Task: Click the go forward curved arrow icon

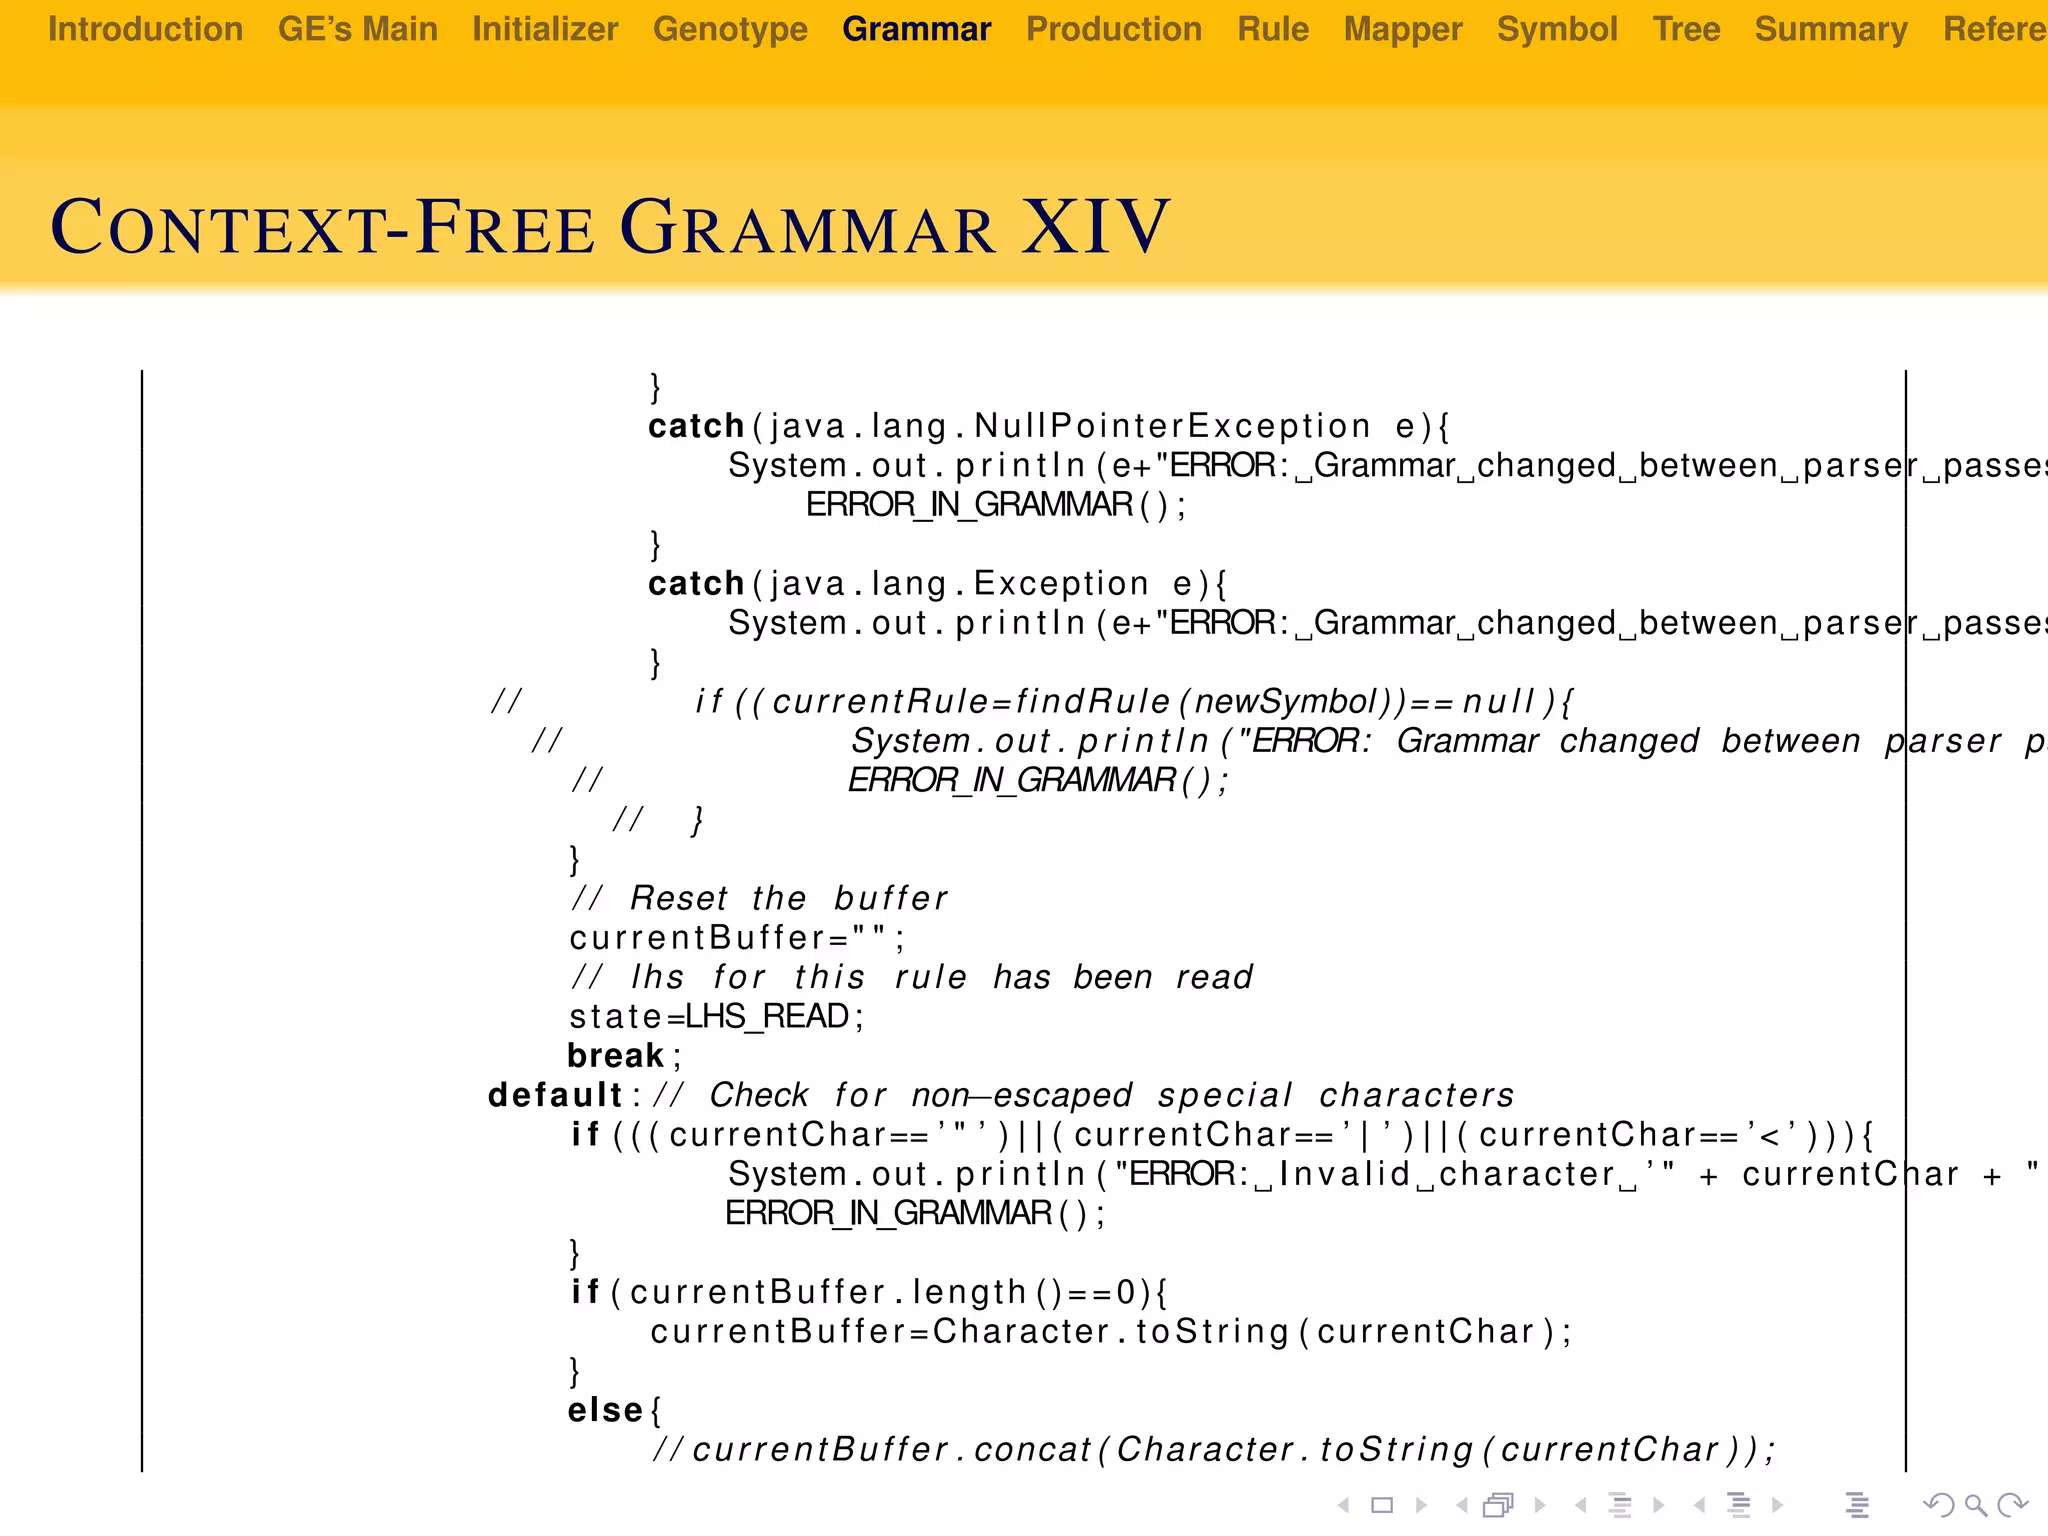Action: pos(2012,1505)
